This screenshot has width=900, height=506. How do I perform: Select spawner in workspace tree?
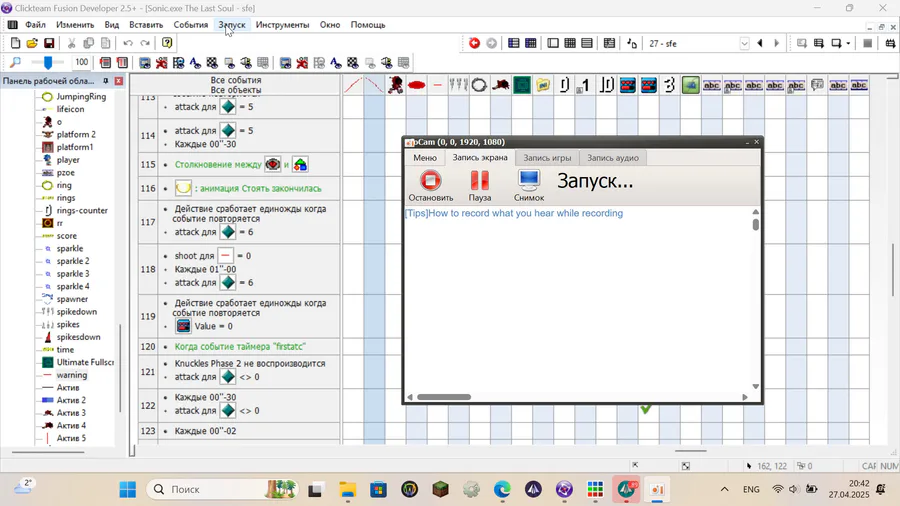(x=72, y=299)
